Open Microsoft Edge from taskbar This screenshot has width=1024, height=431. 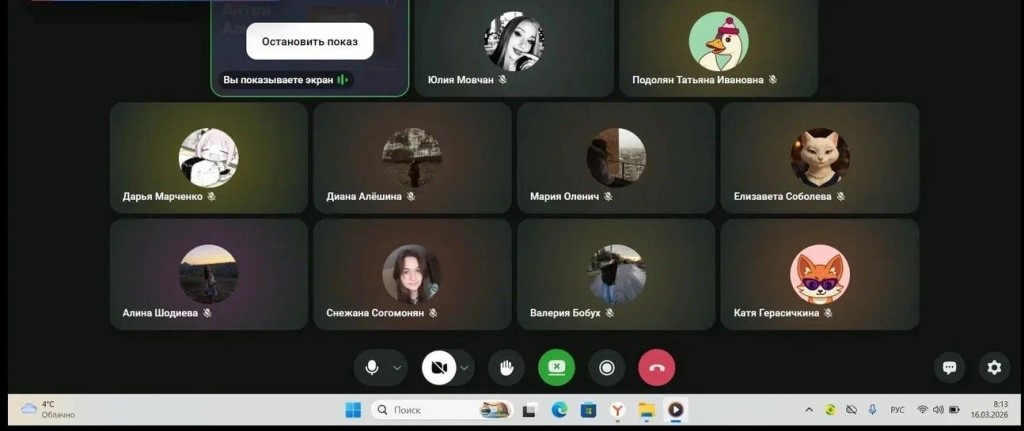[559, 410]
